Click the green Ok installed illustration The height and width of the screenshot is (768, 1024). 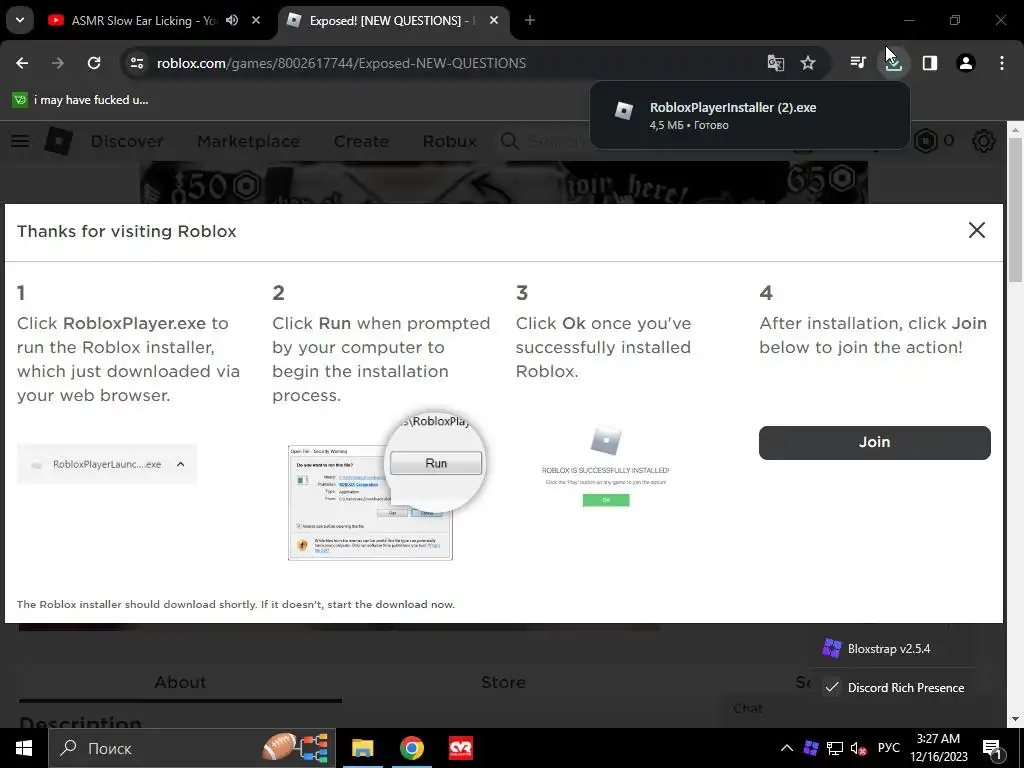(606, 500)
